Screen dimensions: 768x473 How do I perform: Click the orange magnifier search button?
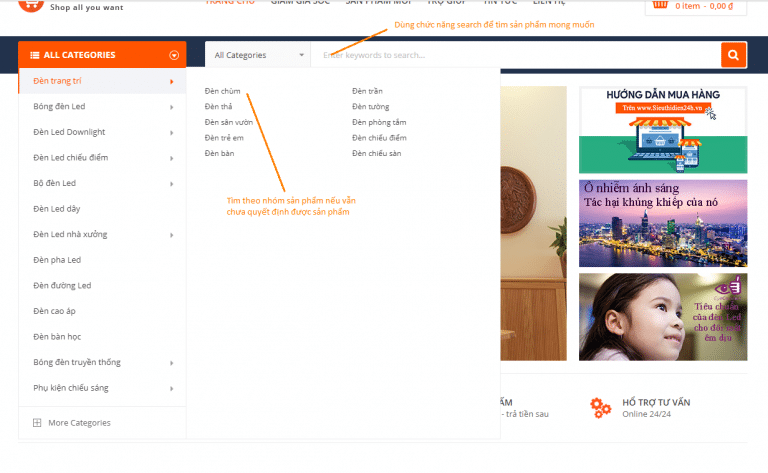tap(734, 55)
